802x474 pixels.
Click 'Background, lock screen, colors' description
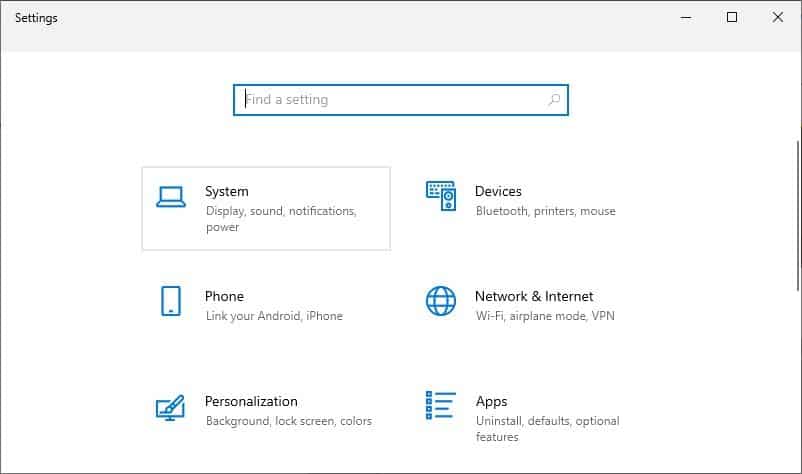pyautogui.click(x=288, y=421)
